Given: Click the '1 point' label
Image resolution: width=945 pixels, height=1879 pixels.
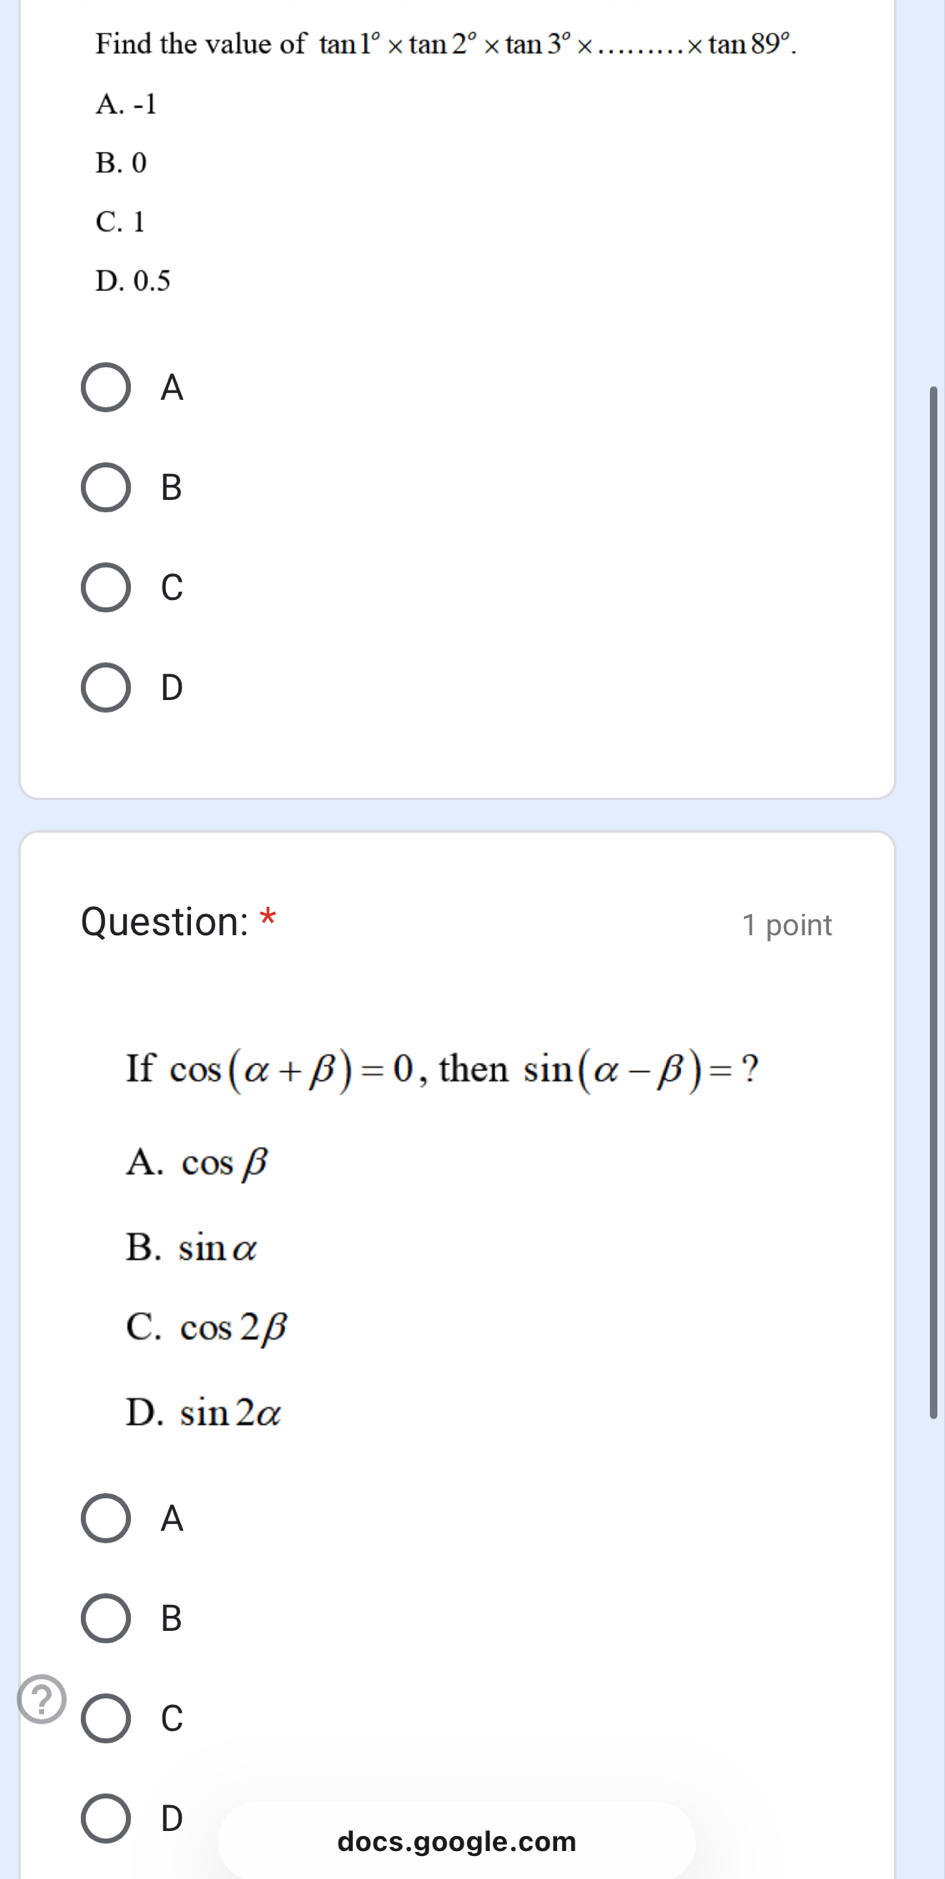Looking at the screenshot, I should (787, 925).
